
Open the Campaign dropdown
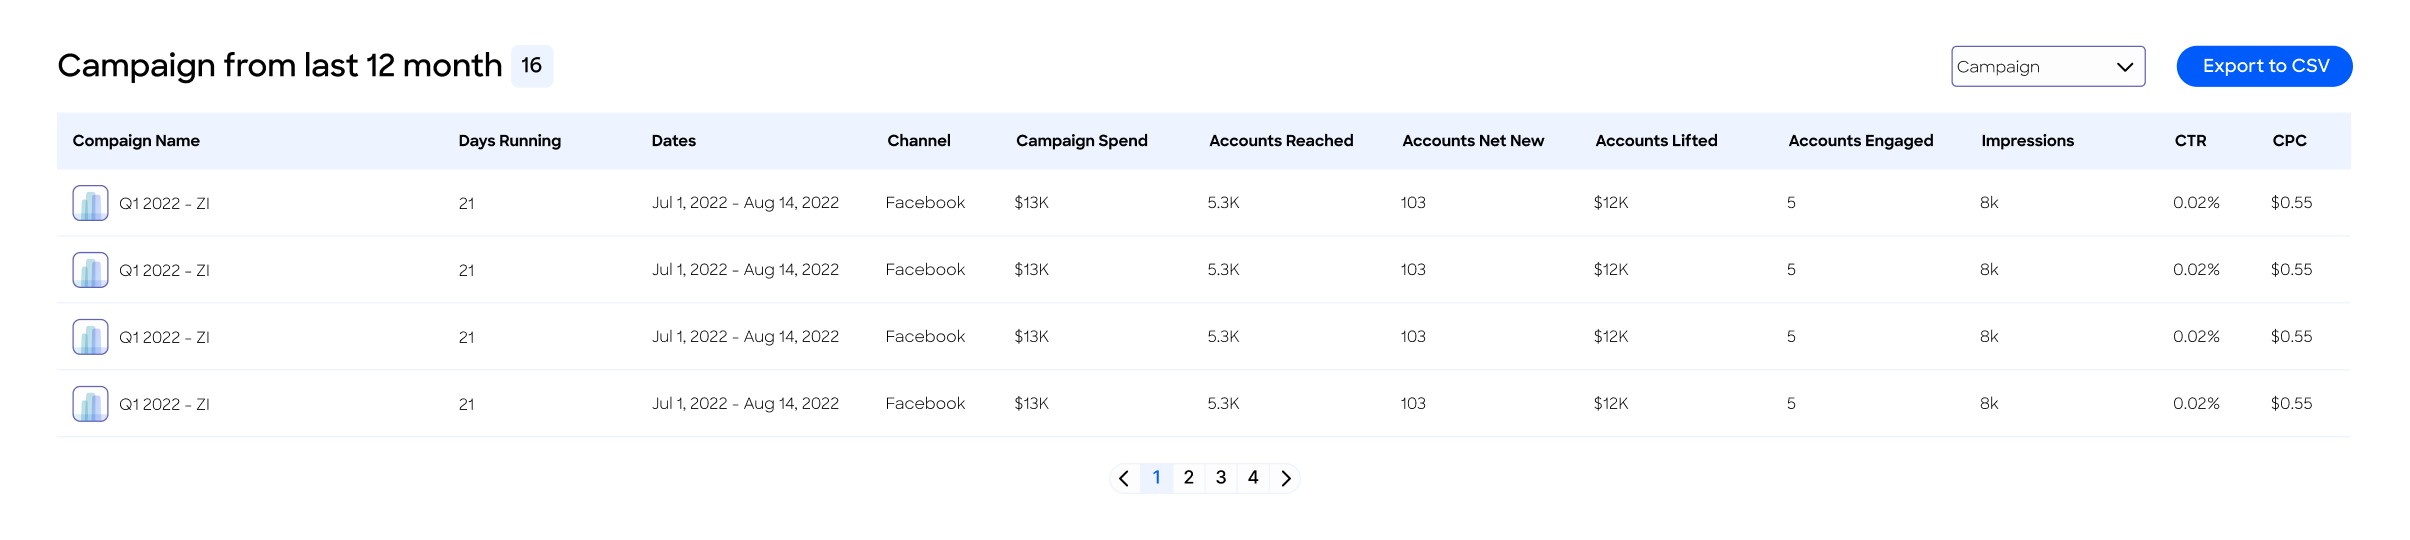click(2047, 67)
